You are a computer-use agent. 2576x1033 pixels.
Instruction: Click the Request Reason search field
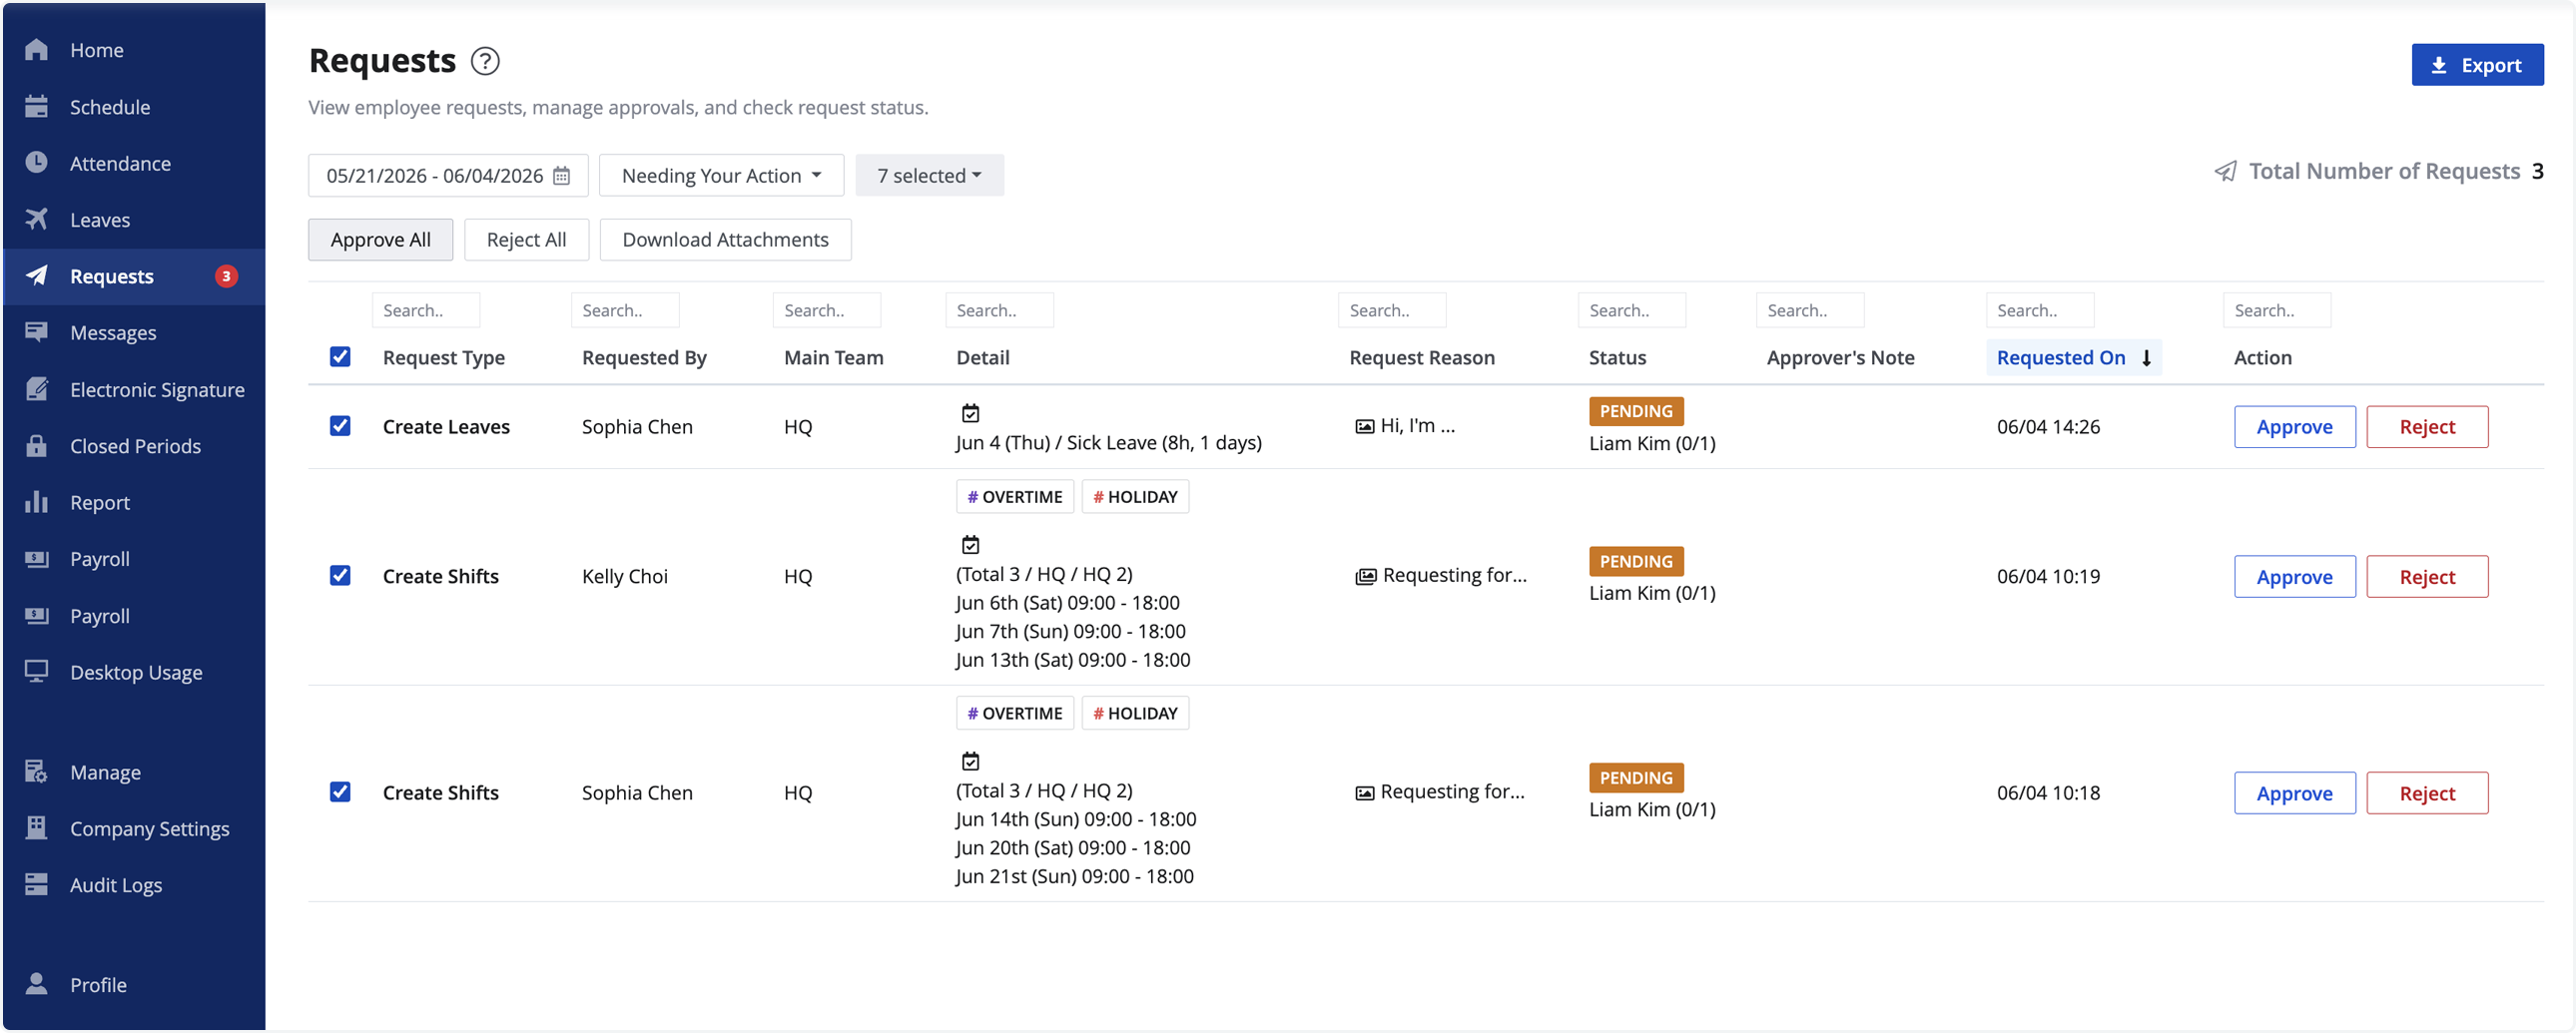pyautogui.click(x=1392, y=310)
